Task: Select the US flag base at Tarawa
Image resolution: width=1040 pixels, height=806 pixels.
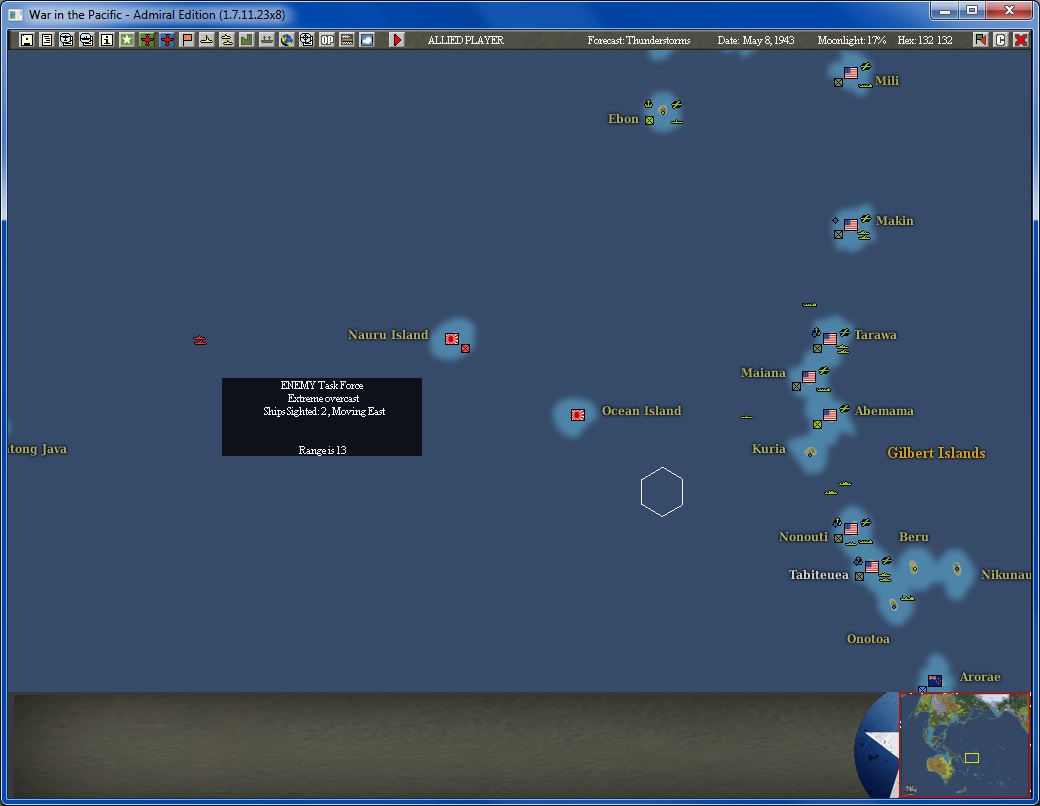Action: (830, 339)
